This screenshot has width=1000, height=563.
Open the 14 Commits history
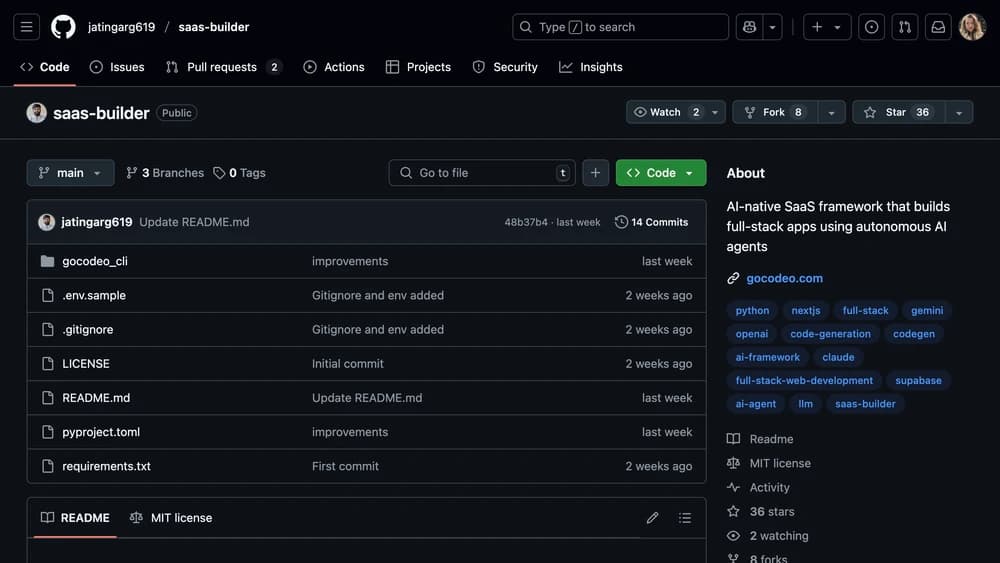pyautogui.click(x=651, y=222)
